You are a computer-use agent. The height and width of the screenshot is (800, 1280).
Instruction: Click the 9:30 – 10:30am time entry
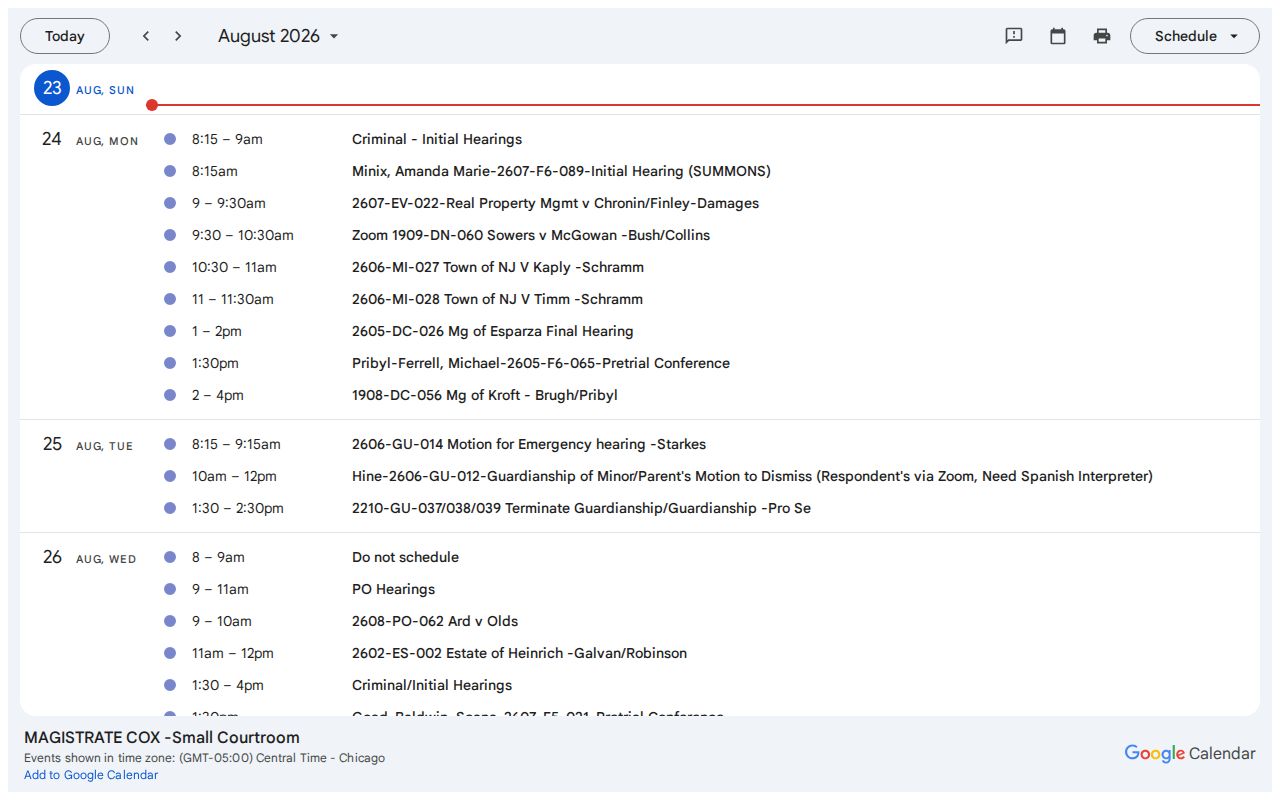tap(243, 235)
